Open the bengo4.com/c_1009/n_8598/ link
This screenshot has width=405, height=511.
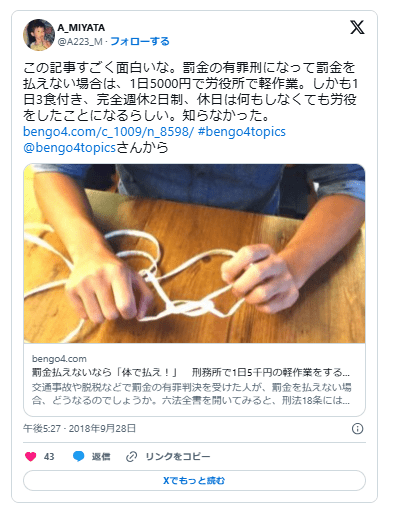click(x=108, y=132)
